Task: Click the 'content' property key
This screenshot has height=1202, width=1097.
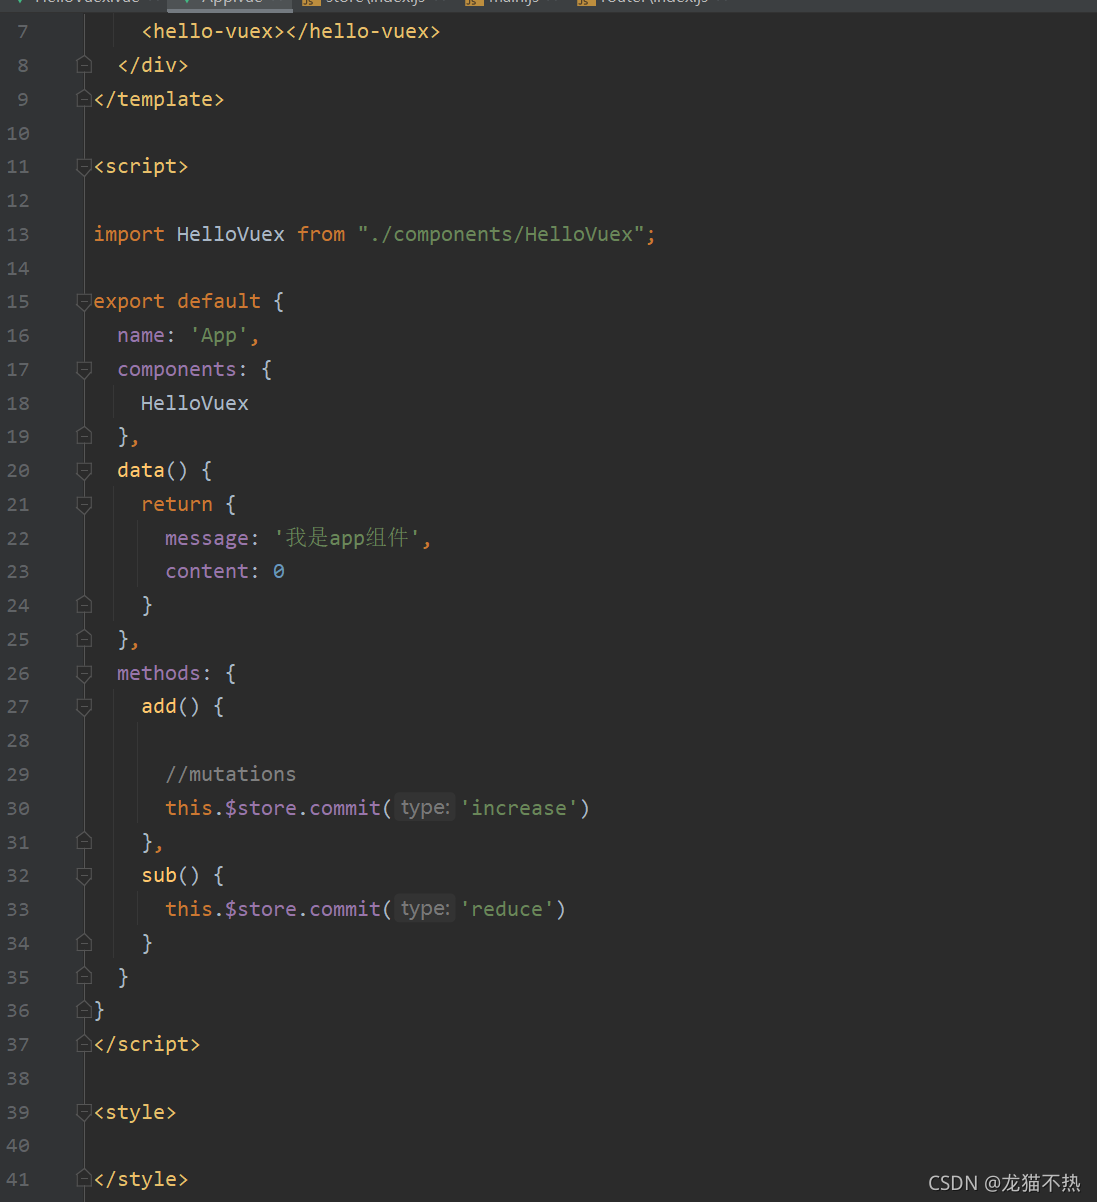Action: [x=207, y=572]
